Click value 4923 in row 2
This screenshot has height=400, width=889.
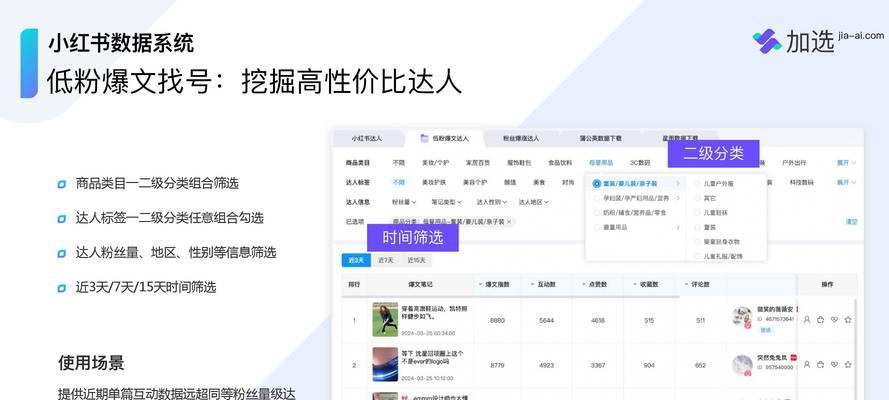coord(546,365)
